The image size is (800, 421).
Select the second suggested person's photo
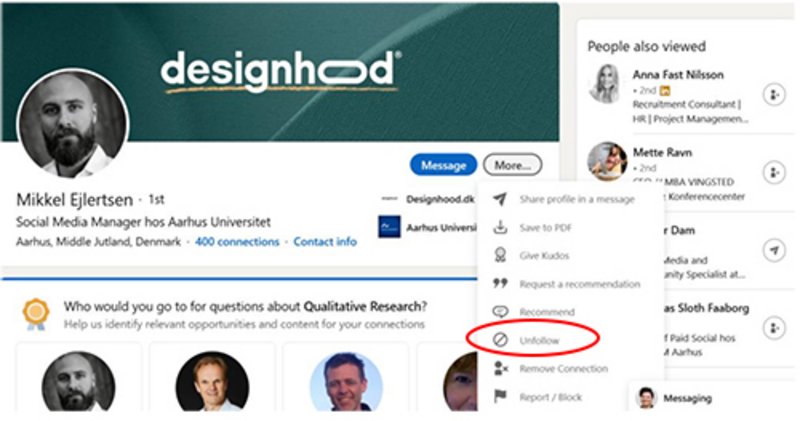[x=212, y=382]
